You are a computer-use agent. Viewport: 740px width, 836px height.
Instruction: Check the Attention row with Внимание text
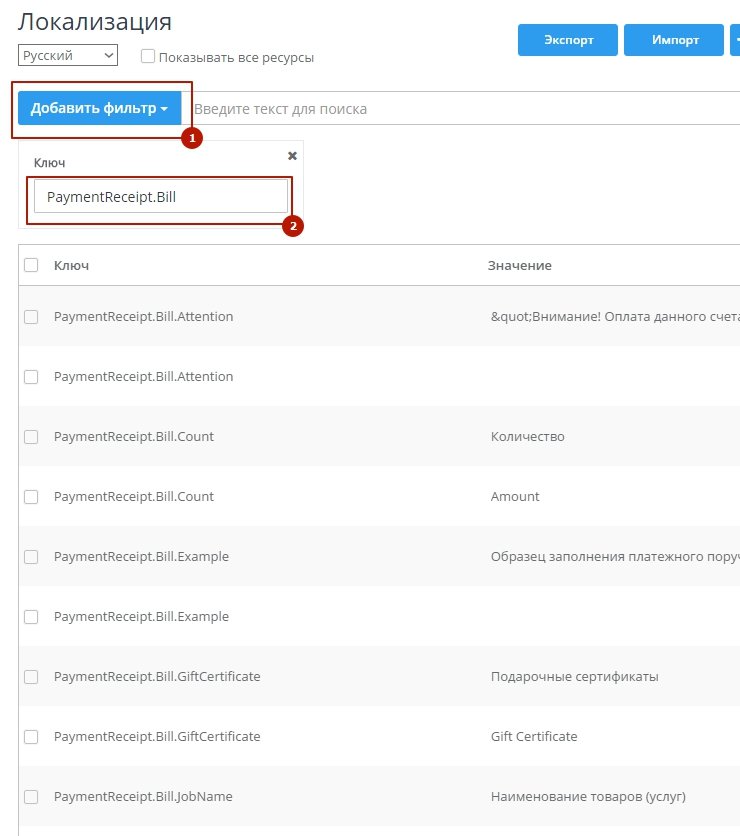pyautogui.click(x=31, y=317)
